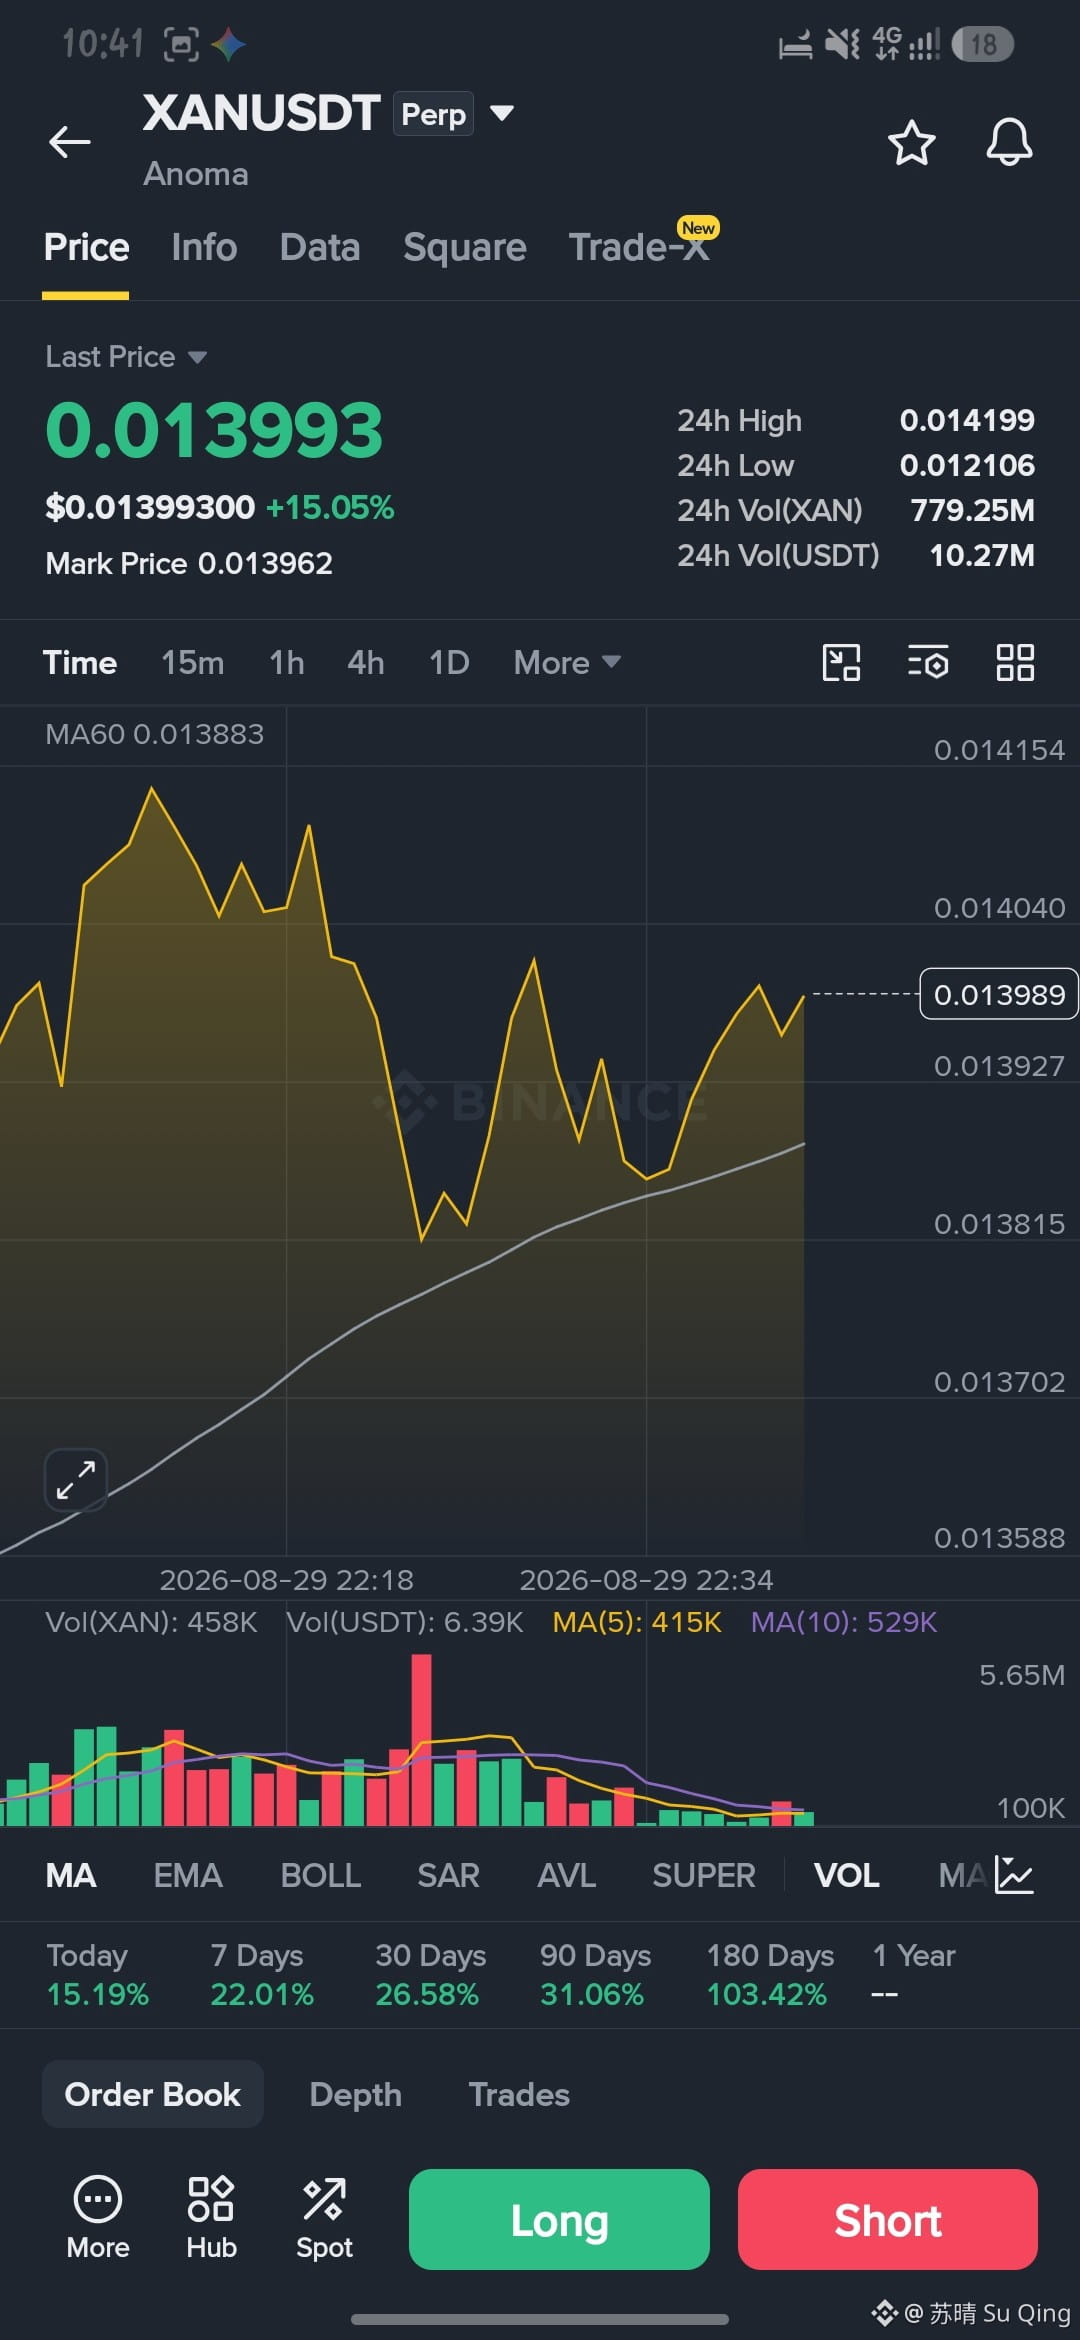The image size is (1080, 2340).
Task: Select the 1h interval
Action: (x=287, y=662)
